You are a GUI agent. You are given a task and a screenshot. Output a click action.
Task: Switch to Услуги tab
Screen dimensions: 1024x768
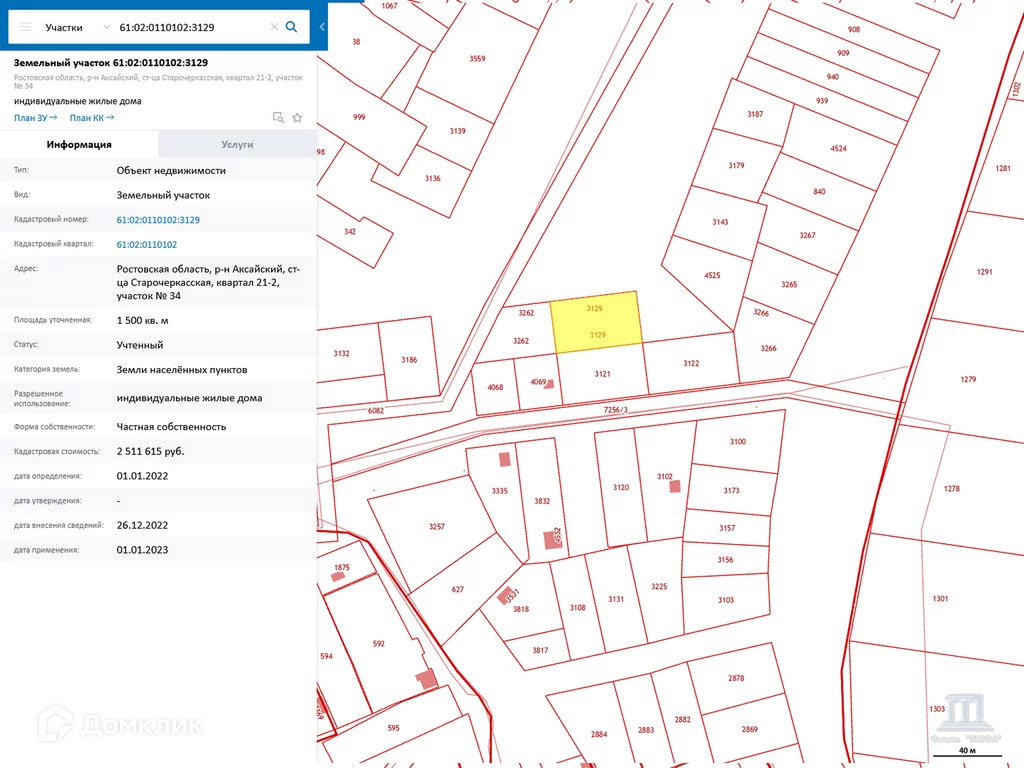point(237,144)
